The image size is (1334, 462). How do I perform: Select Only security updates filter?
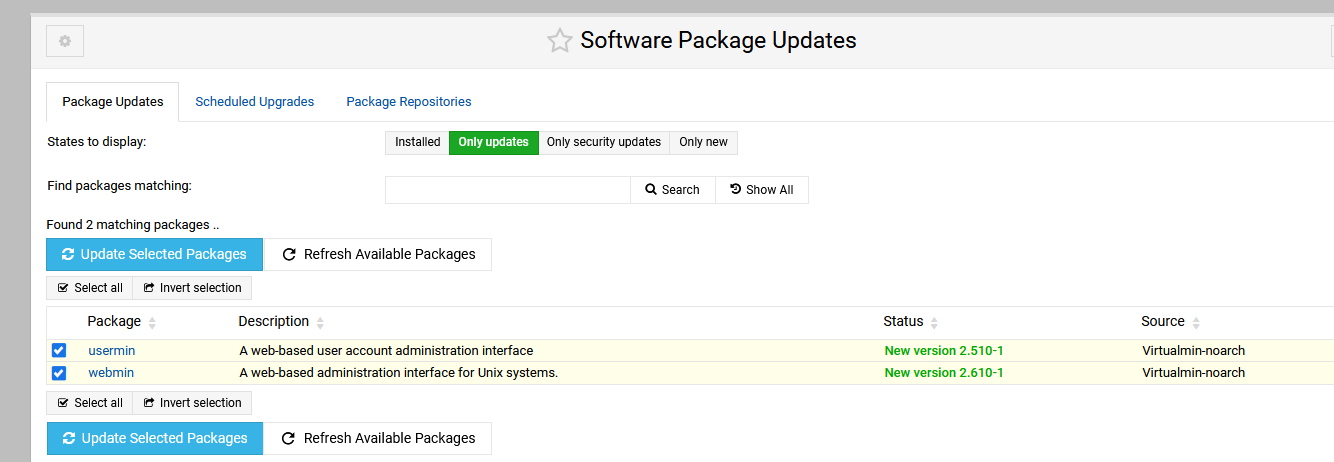603,142
